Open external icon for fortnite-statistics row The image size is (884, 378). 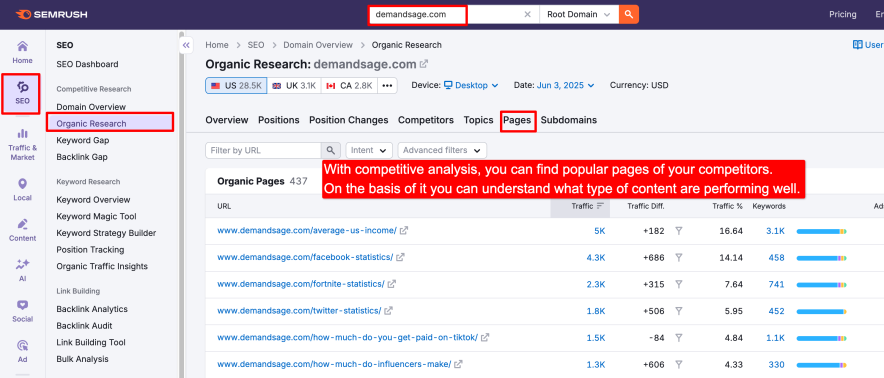[x=392, y=284]
